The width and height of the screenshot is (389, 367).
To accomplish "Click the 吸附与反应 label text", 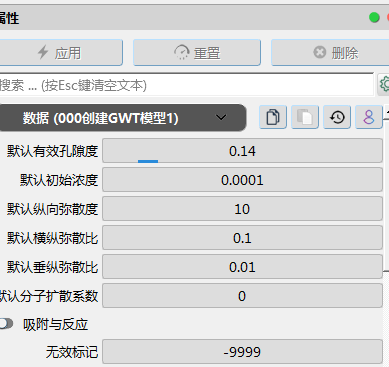I will [55, 324].
